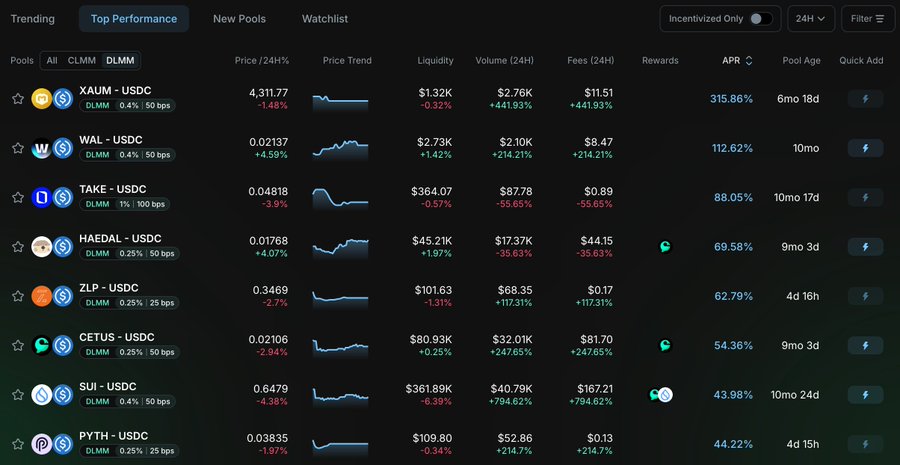Star the ZLP - USDC pool
Image resolution: width=900 pixels, height=465 pixels.
18,296
